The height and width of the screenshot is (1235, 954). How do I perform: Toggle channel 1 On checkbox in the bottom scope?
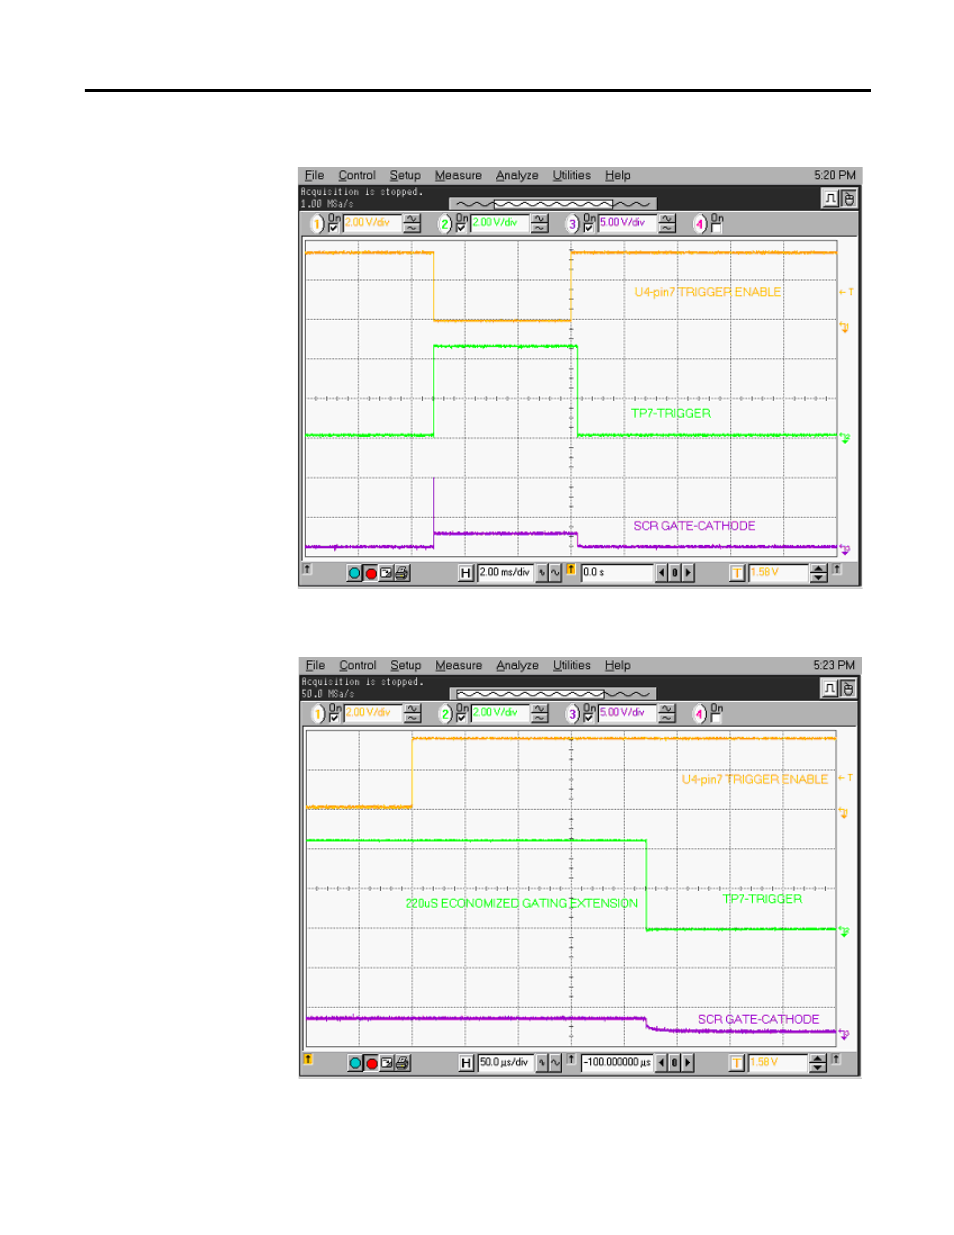click(x=334, y=718)
